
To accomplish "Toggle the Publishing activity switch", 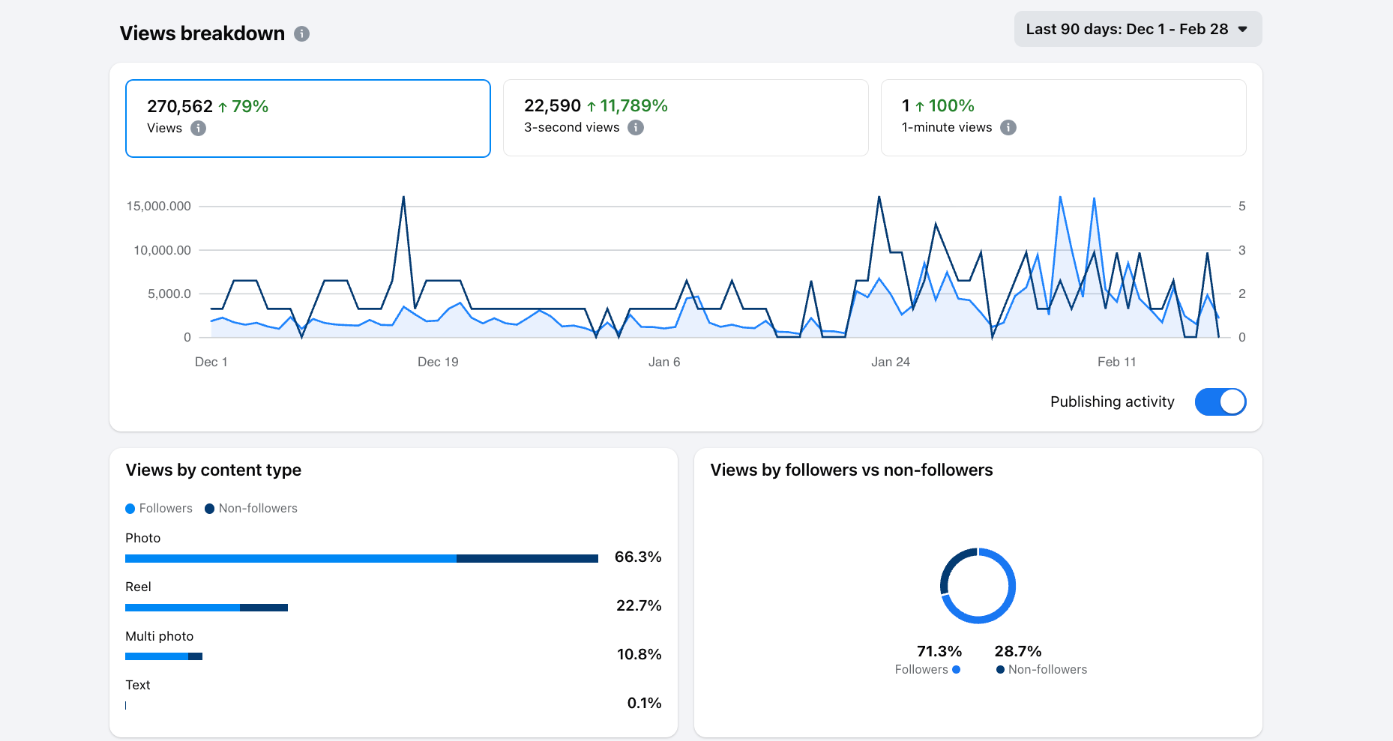I will click(x=1220, y=402).
